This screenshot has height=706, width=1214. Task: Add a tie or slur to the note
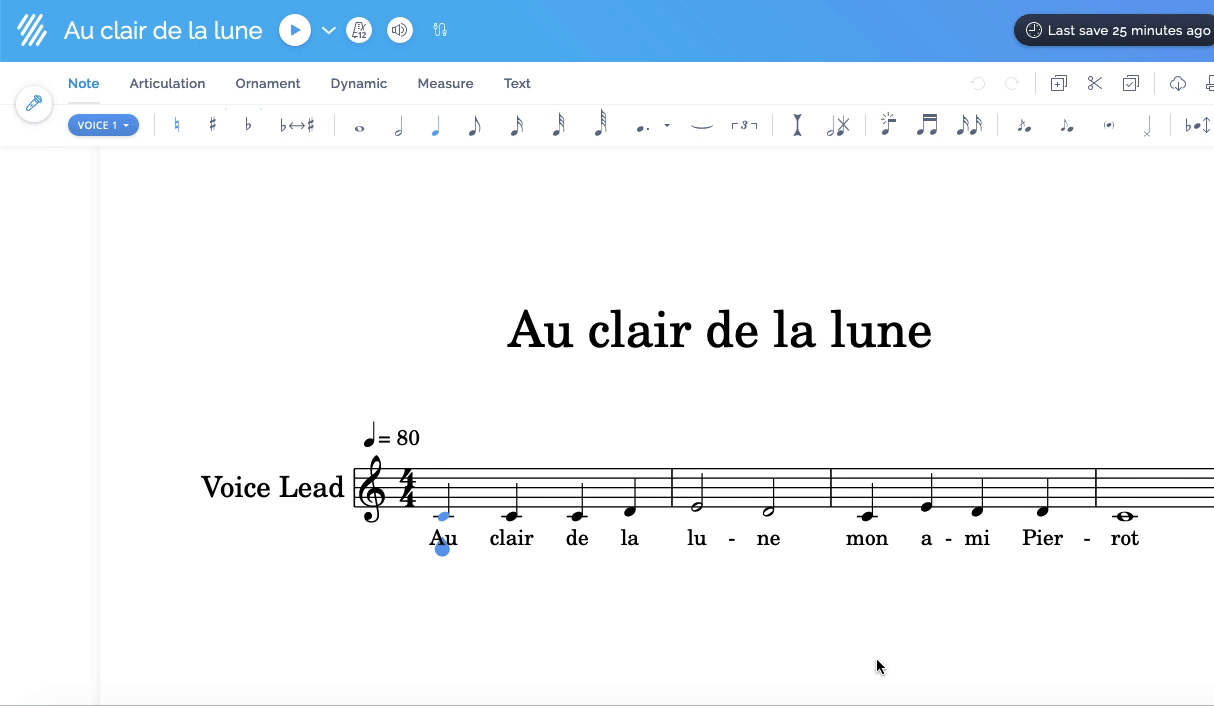pos(702,126)
